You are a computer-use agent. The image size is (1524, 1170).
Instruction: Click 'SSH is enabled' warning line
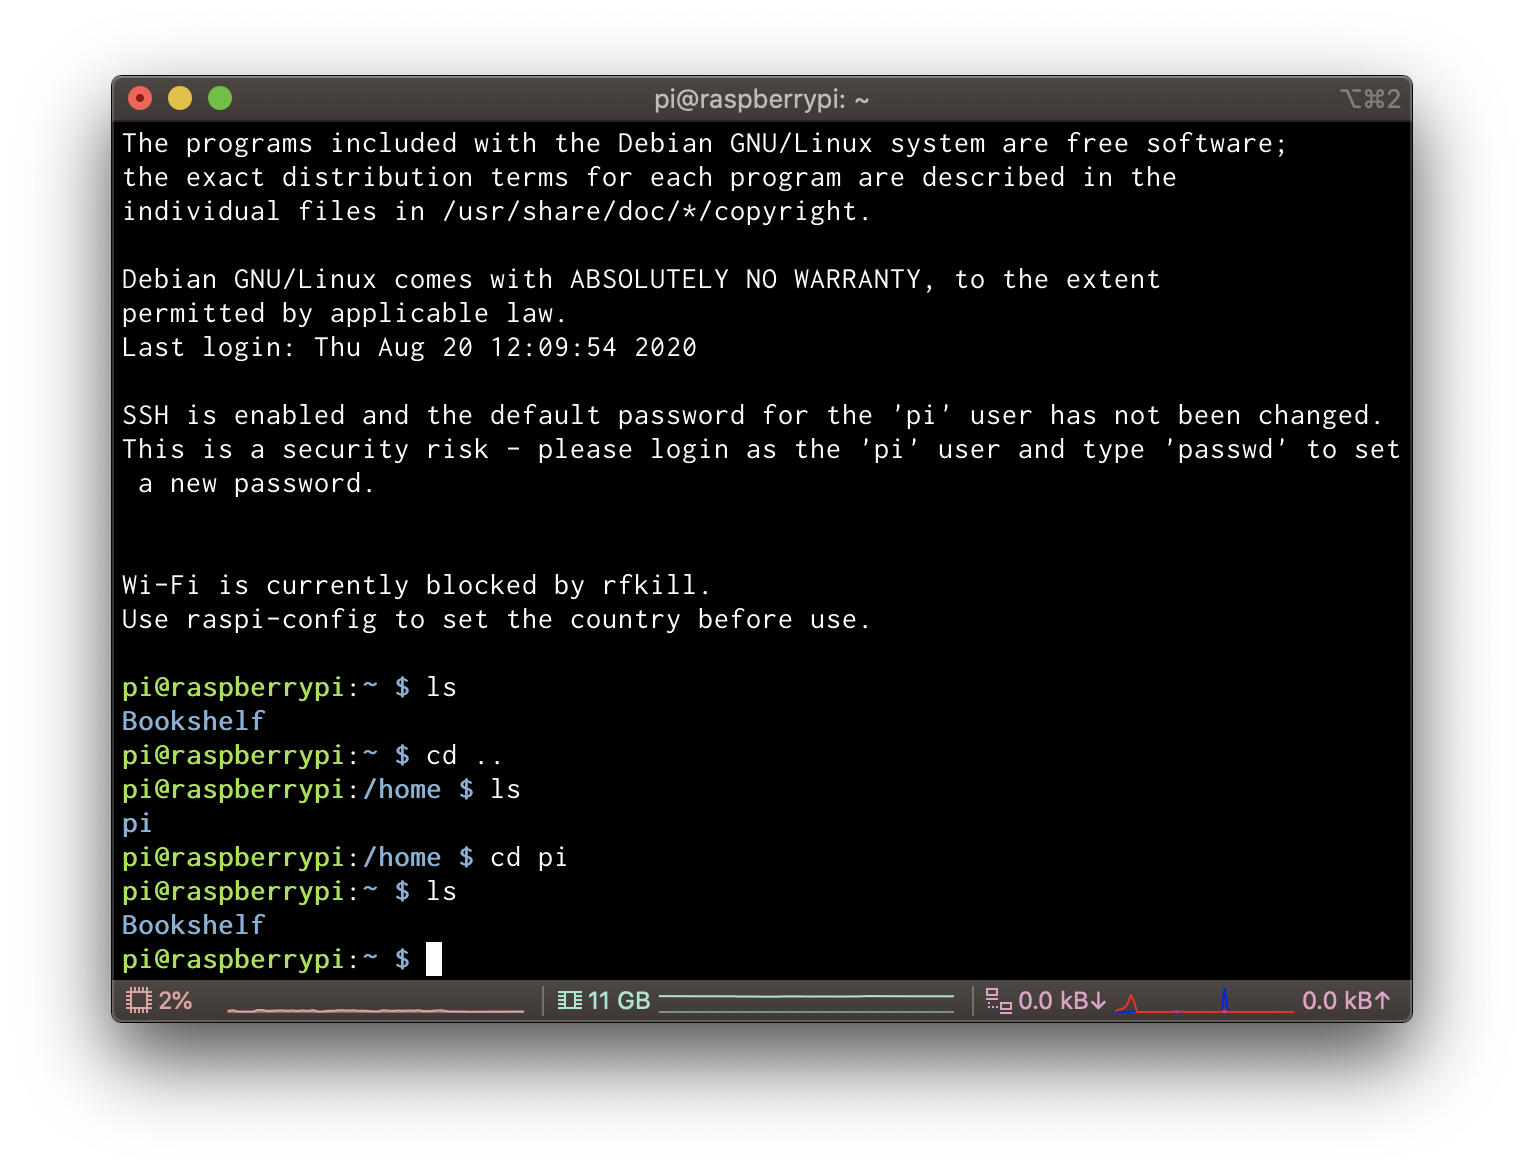pyautogui.click(x=752, y=415)
